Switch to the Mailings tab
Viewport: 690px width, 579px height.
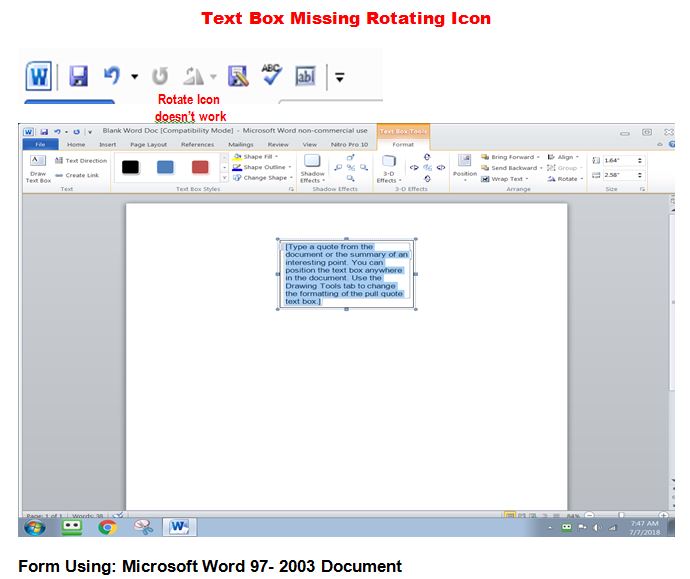pos(241,144)
